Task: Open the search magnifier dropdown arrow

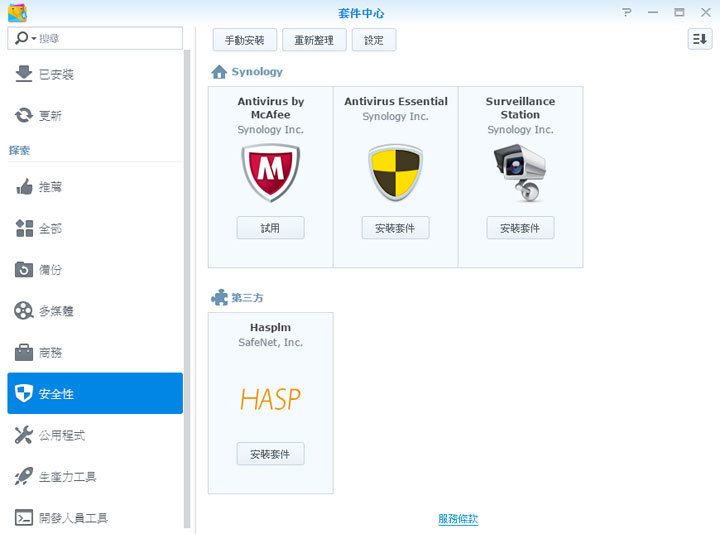Action: [x=34, y=39]
